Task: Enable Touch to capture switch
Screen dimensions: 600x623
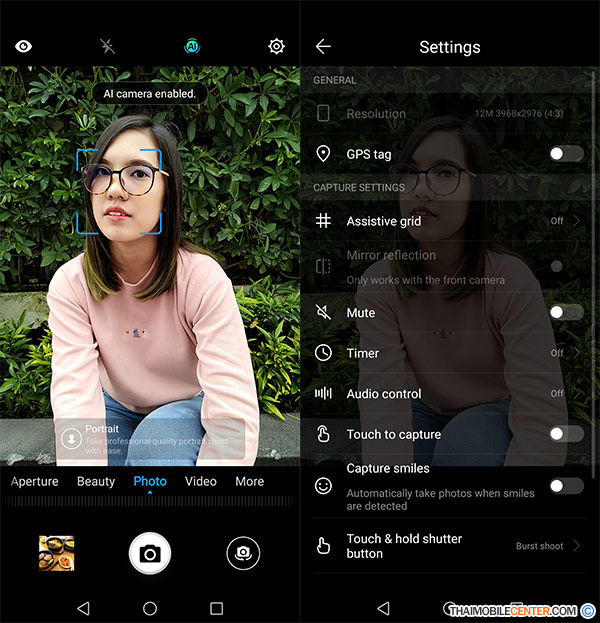Action: pyautogui.click(x=566, y=434)
